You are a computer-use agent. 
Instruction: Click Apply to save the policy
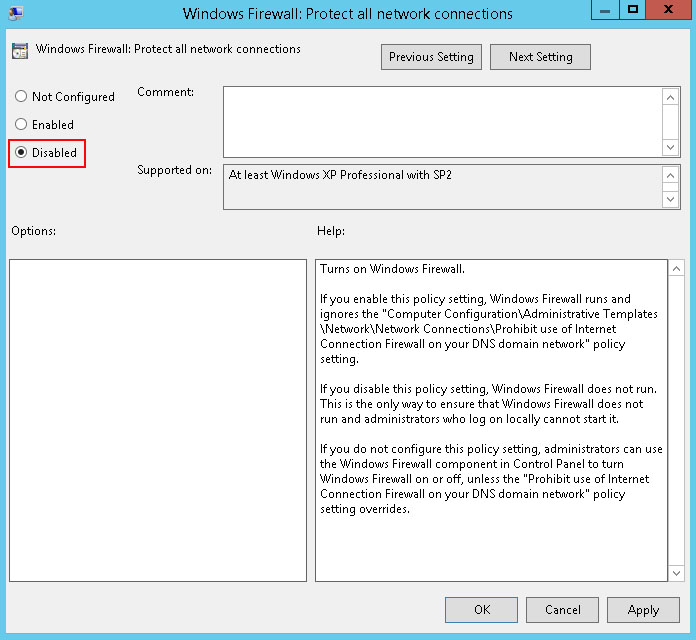click(x=643, y=610)
